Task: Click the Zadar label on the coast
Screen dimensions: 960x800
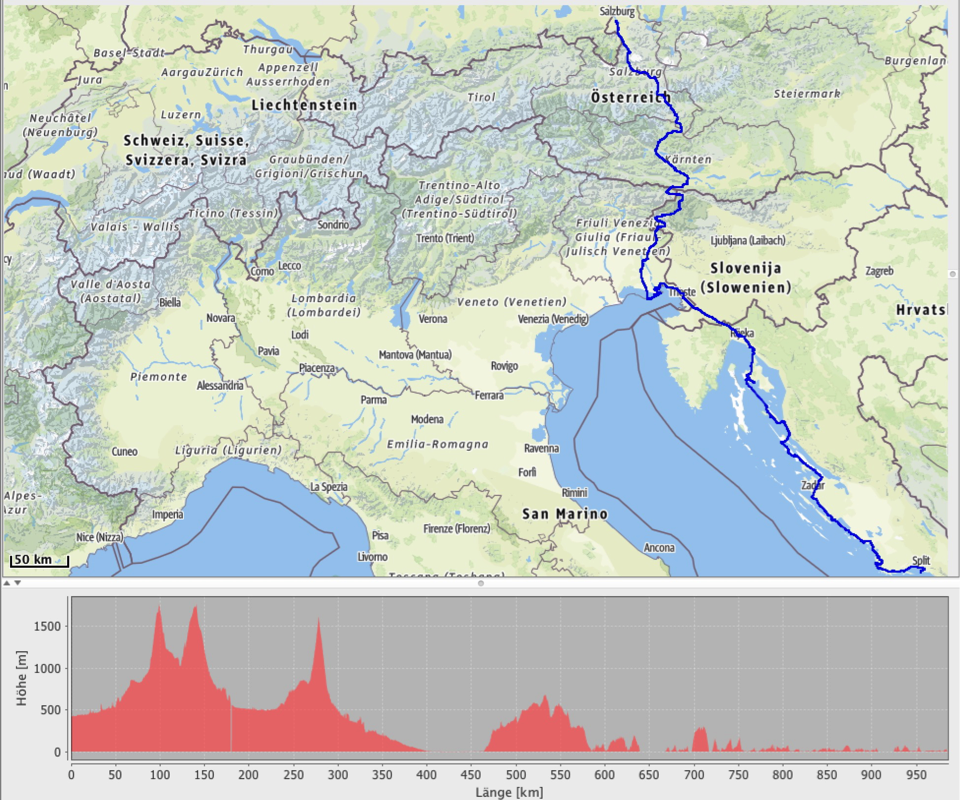Action: tap(813, 486)
